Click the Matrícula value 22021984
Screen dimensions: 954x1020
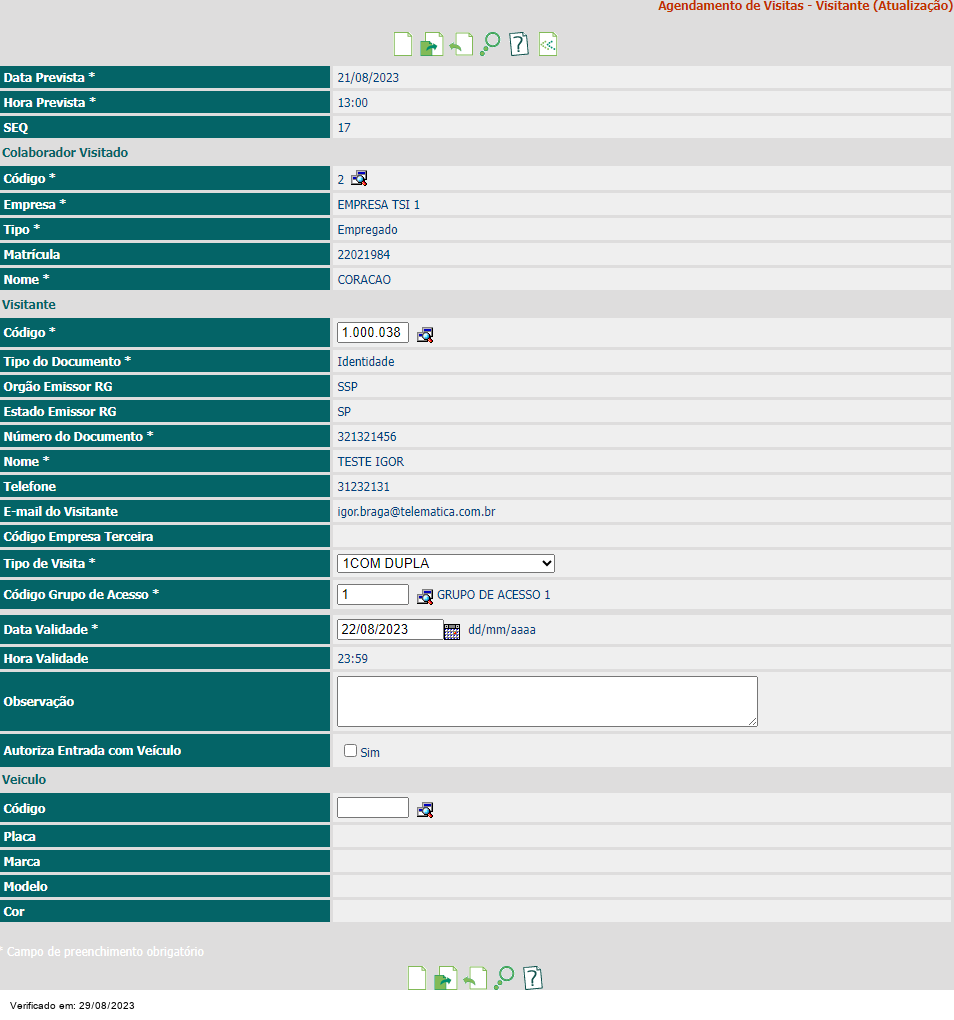pos(364,255)
